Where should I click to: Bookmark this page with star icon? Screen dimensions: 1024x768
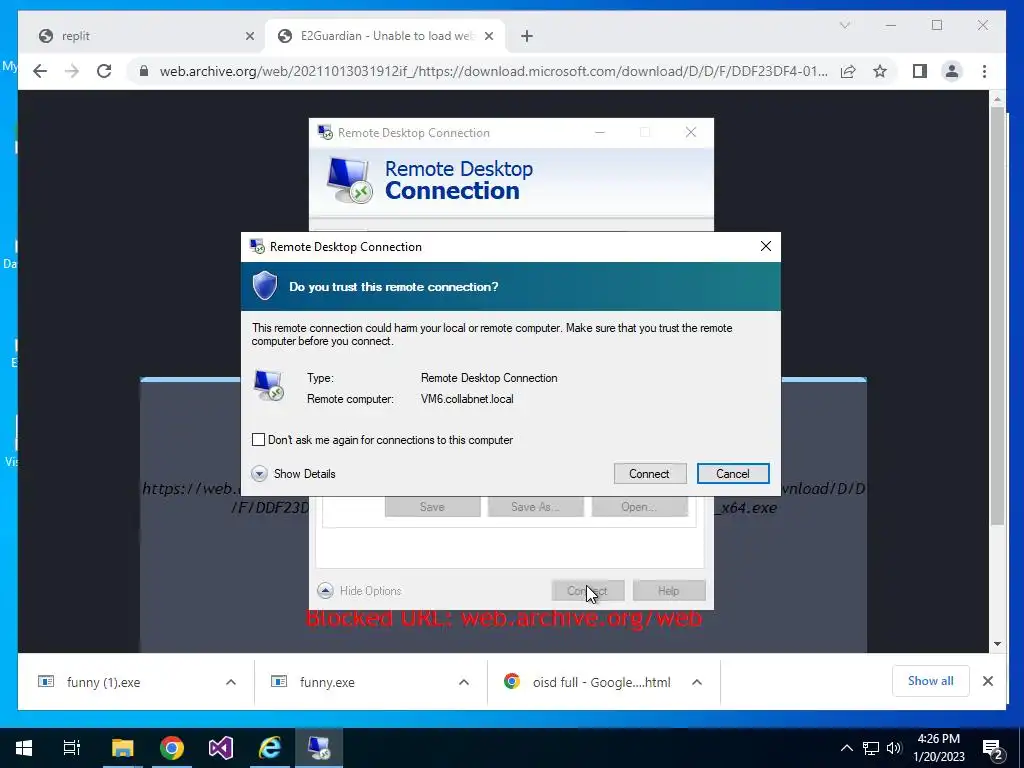[x=880, y=71]
